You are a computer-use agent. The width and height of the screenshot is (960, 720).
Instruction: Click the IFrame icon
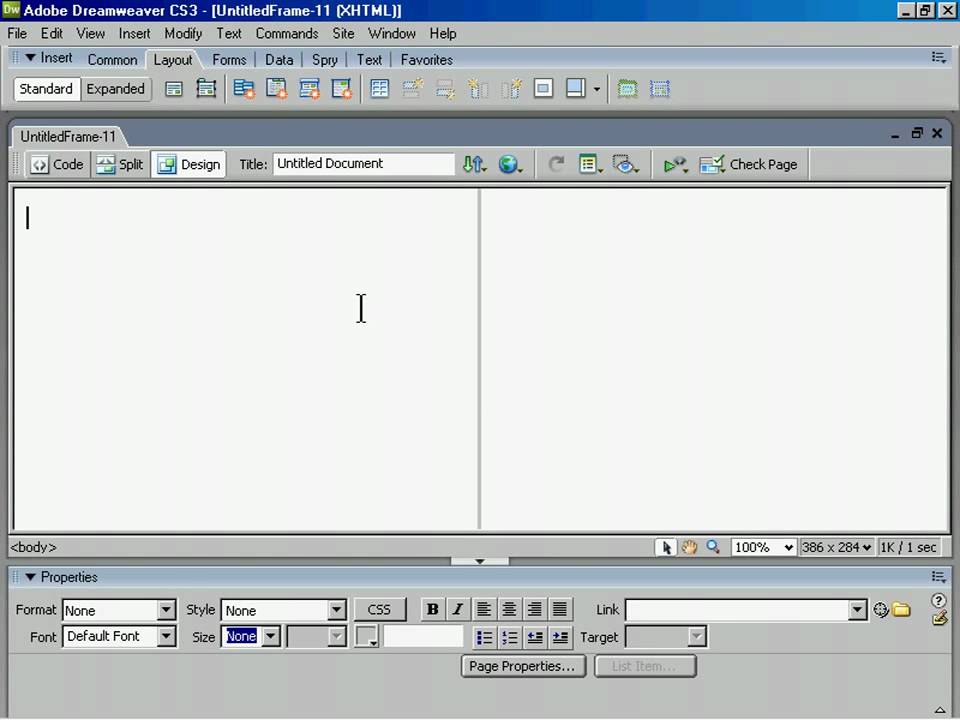point(543,89)
